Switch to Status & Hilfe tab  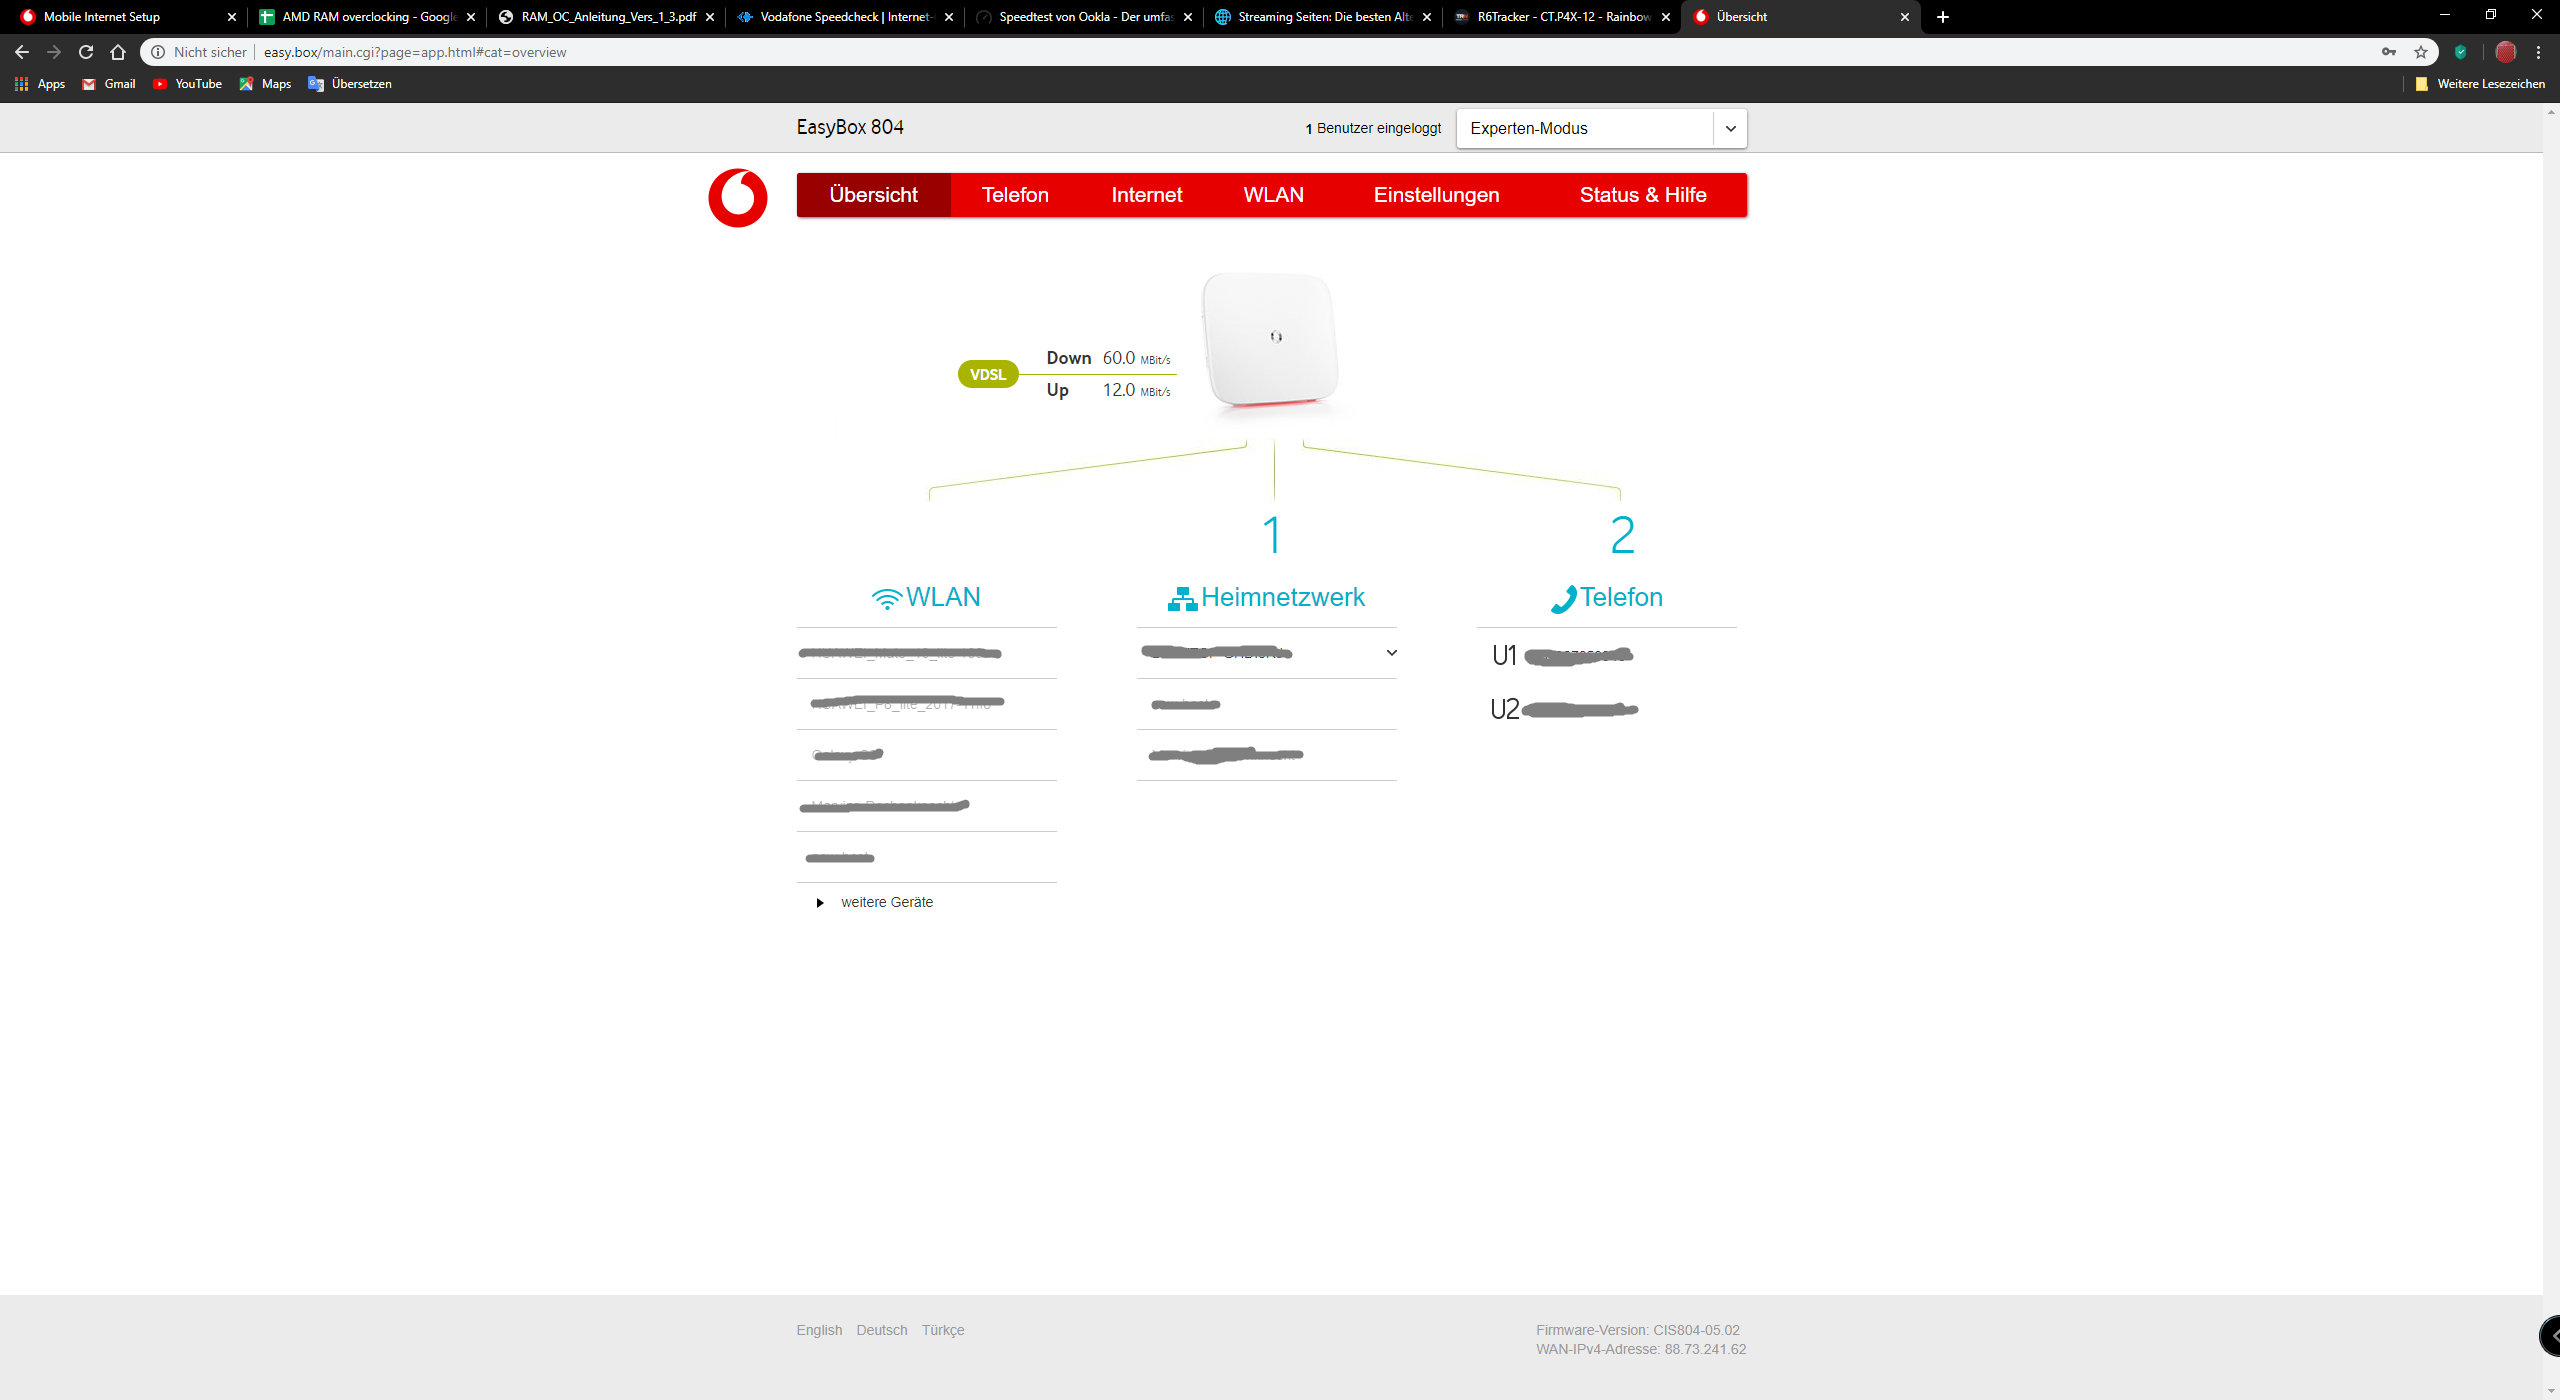coord(1642,195)
